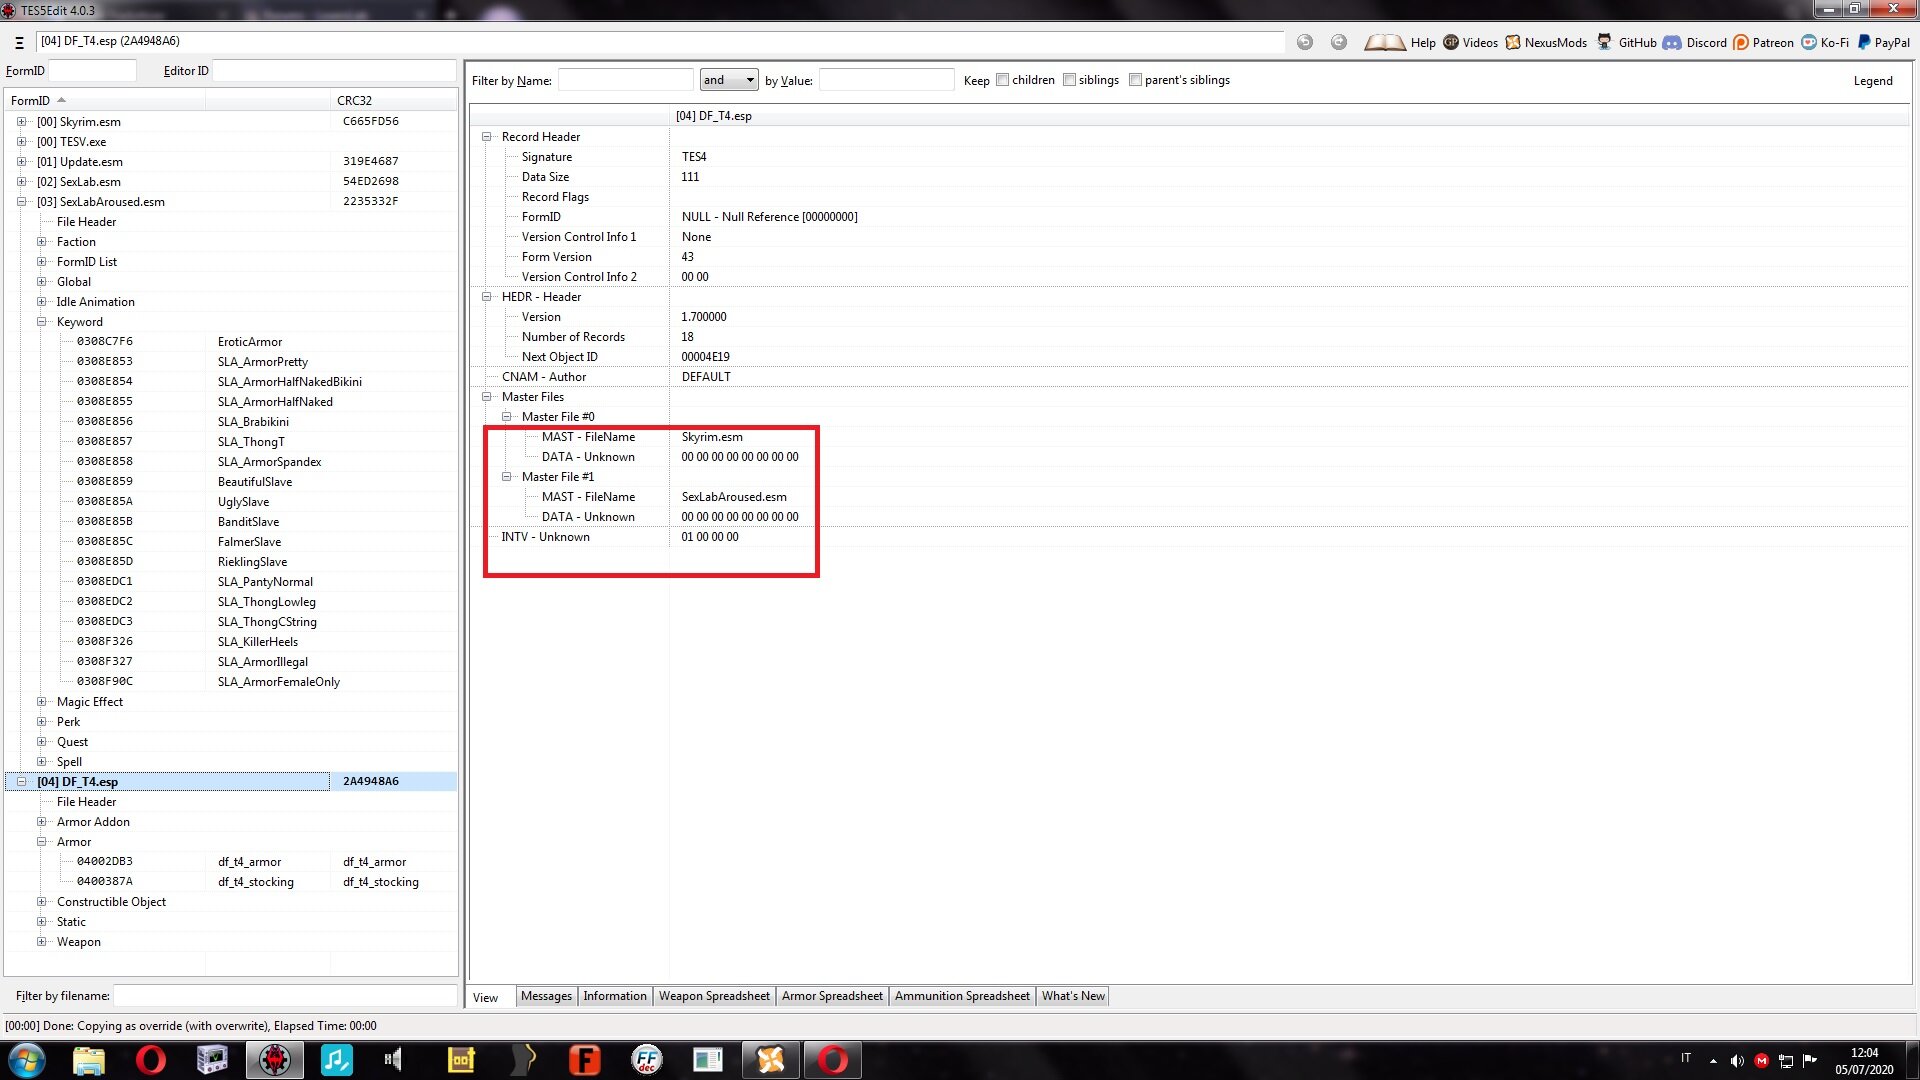
Task: Collapse the [03] SexLabAroused.esm node
Action: tap(21, 202)
